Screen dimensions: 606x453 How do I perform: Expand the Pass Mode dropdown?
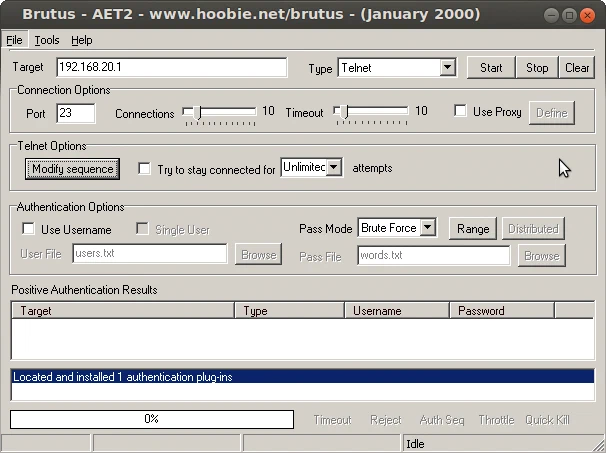point(428,227)
